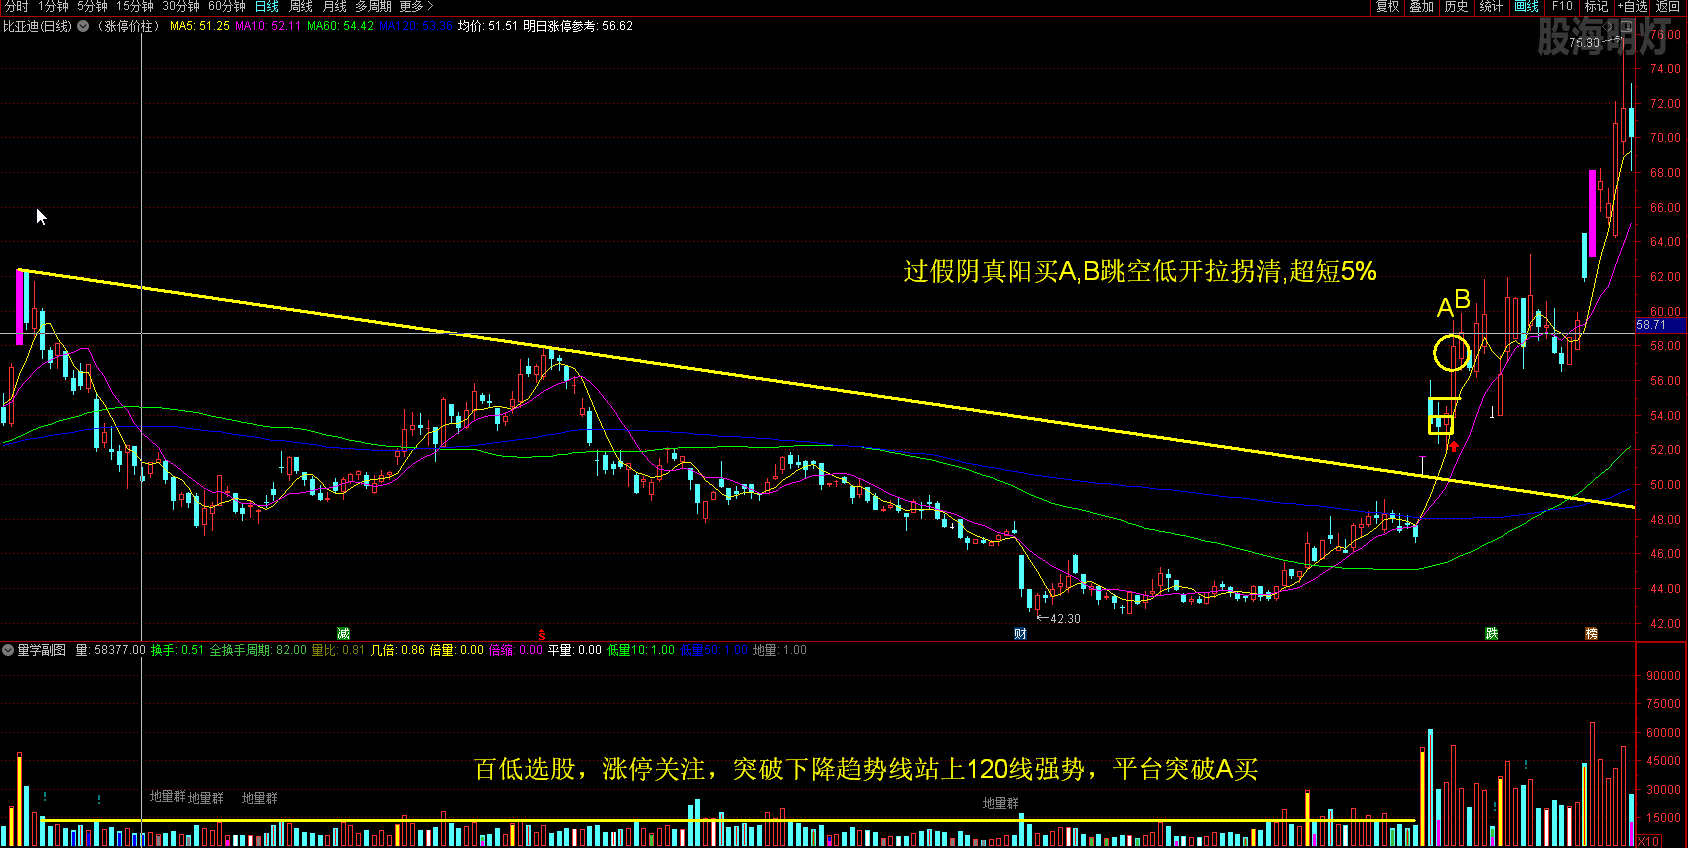Click the 平量: 0.00 value
Screen dimensions: 1688x848
click(575, 650)
